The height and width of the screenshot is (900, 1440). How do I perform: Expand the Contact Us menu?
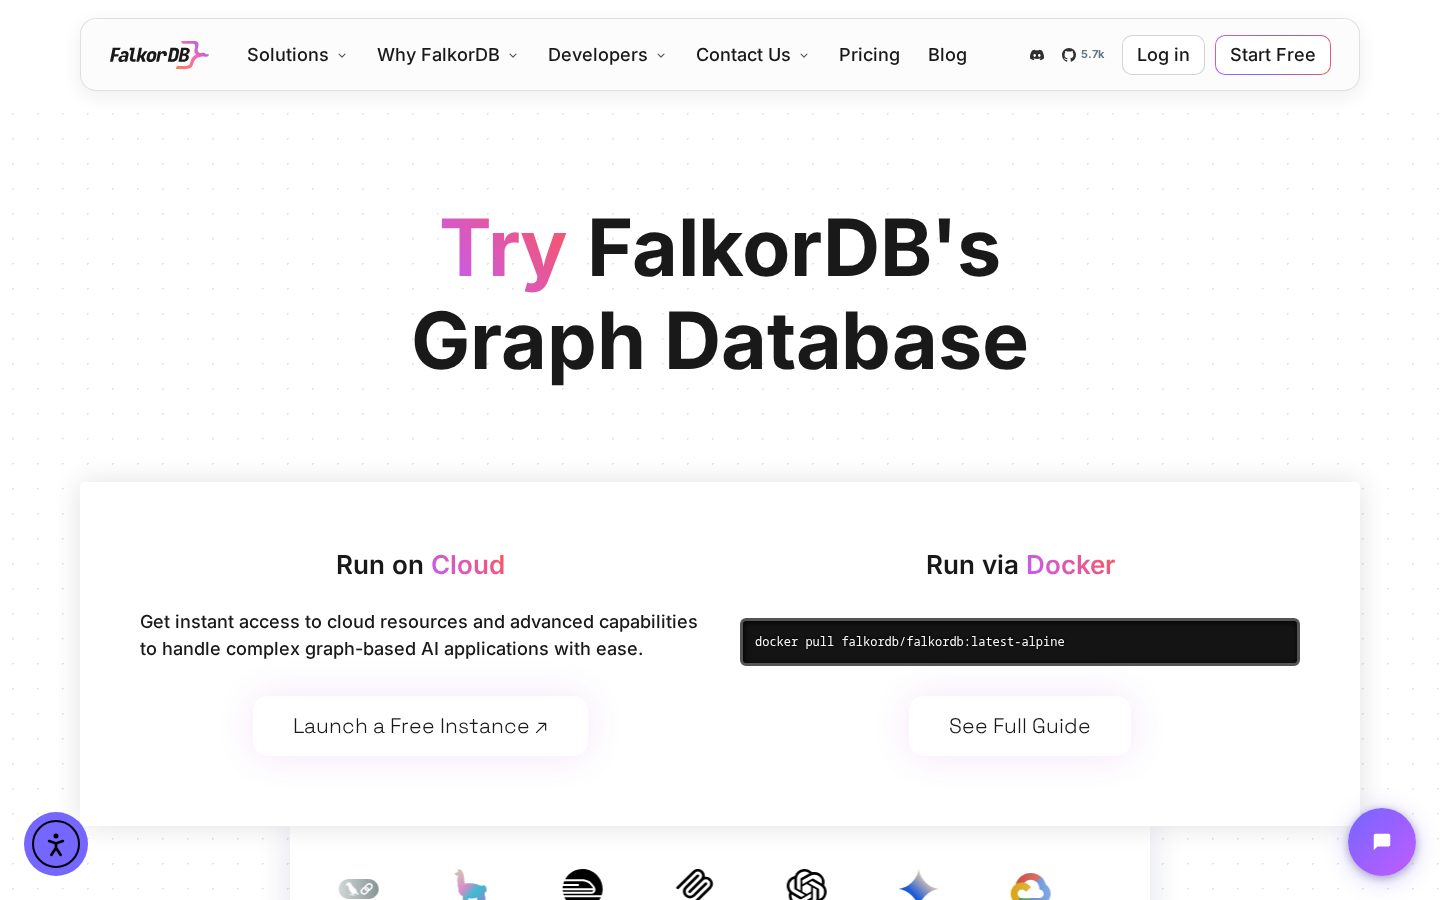[x=752, y=55]
